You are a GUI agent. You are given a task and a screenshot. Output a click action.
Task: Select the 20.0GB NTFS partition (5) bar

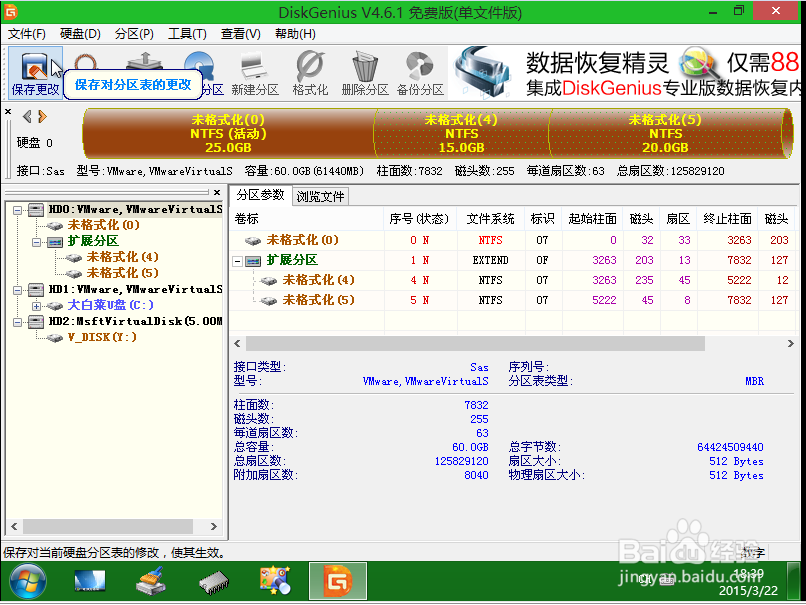(665, 133)
